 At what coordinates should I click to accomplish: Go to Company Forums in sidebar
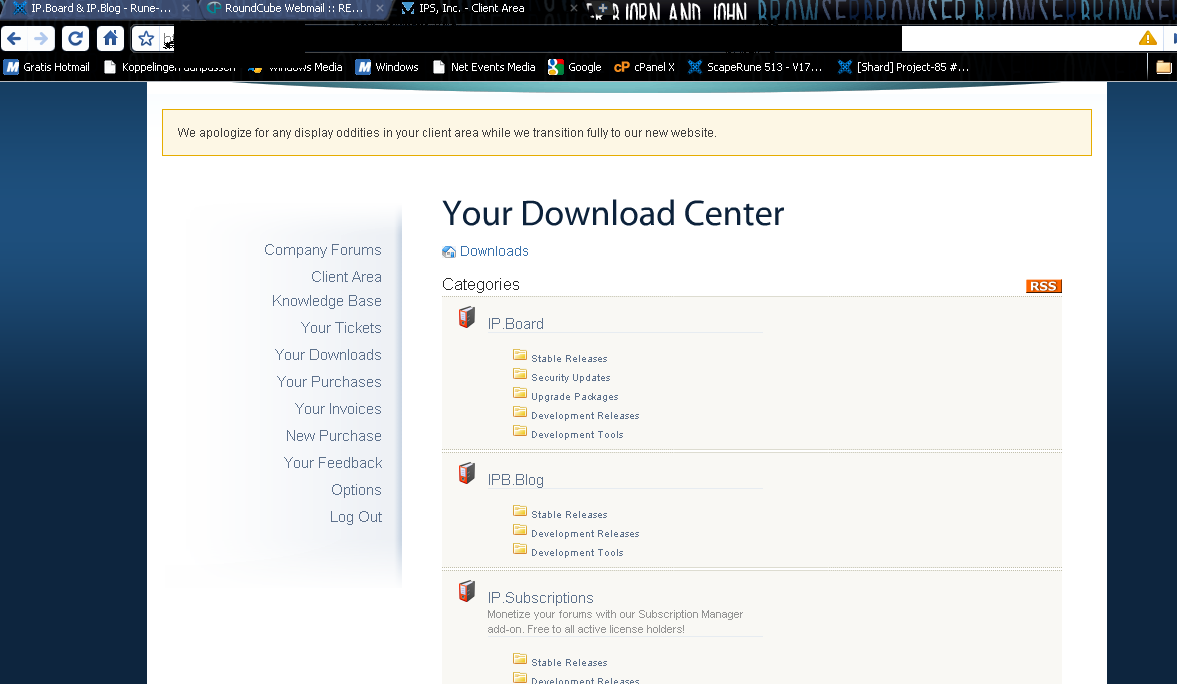[323, 250]
